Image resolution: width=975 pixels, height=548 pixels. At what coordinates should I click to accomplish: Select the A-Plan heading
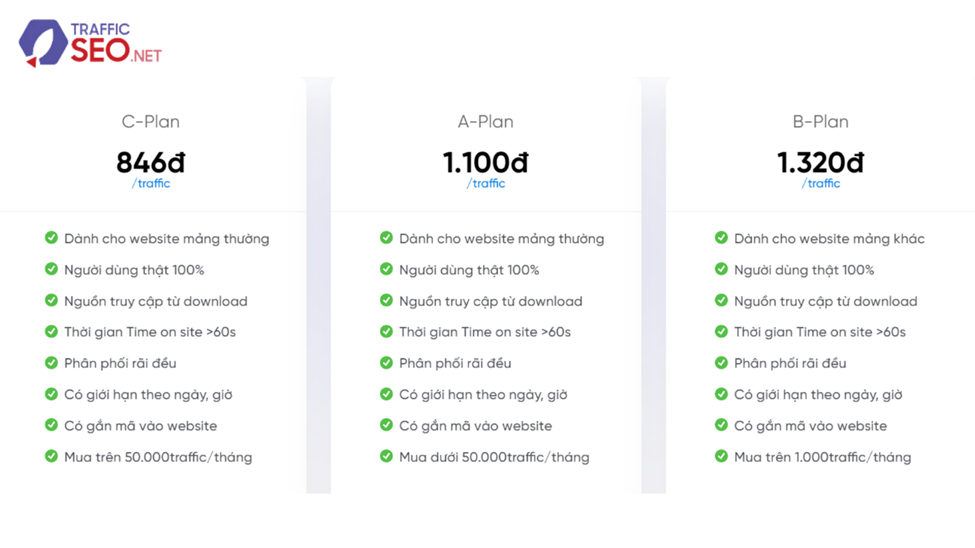tap(486, 121)
